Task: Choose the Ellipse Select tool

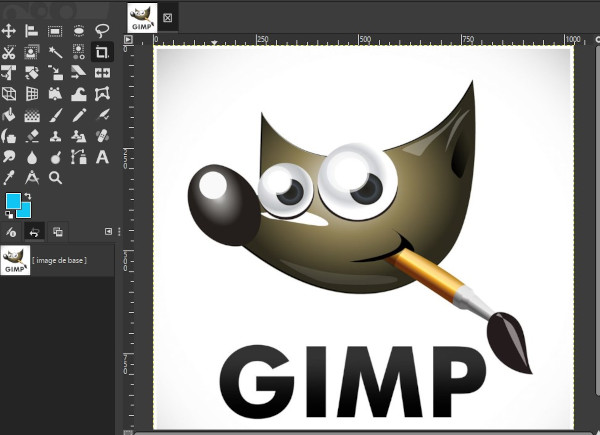Action: pyautogui.click(x=79, y=31)
